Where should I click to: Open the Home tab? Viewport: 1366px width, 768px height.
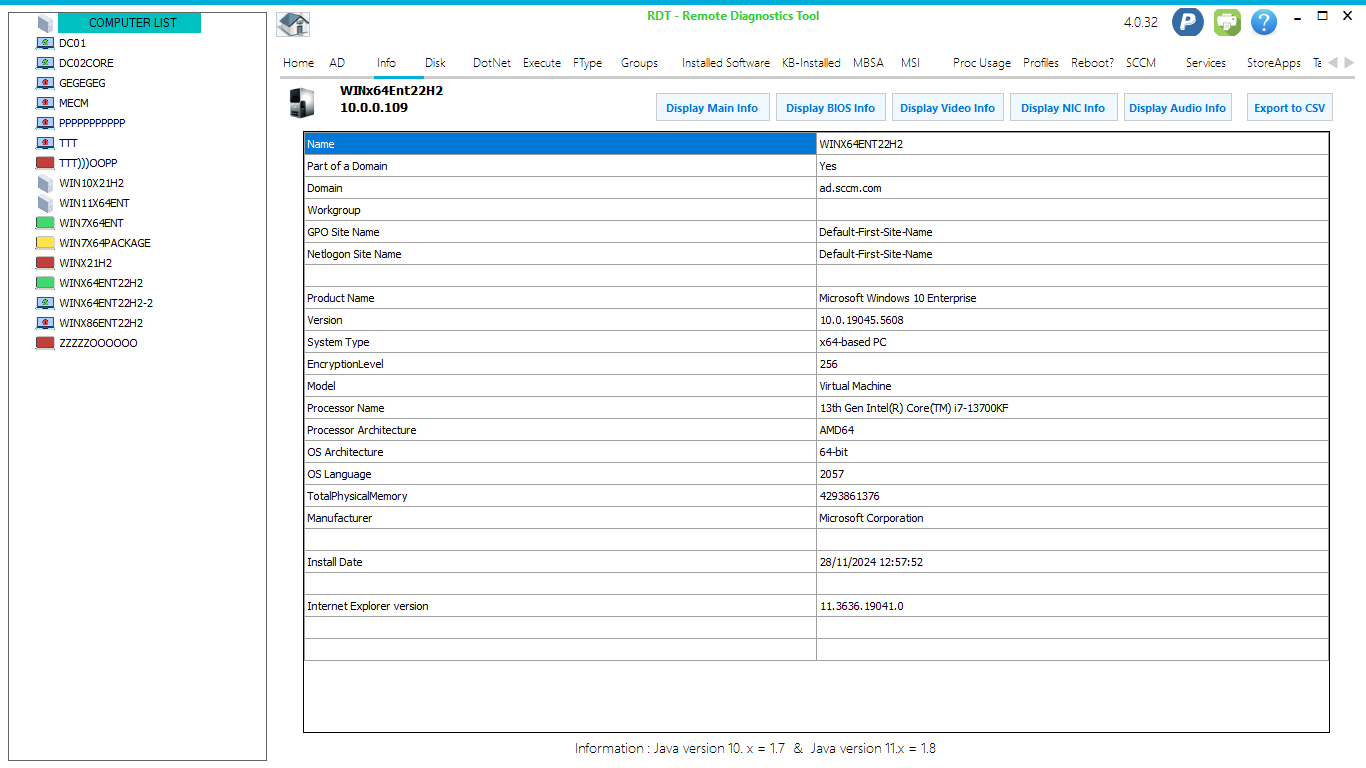coord(298,63)
